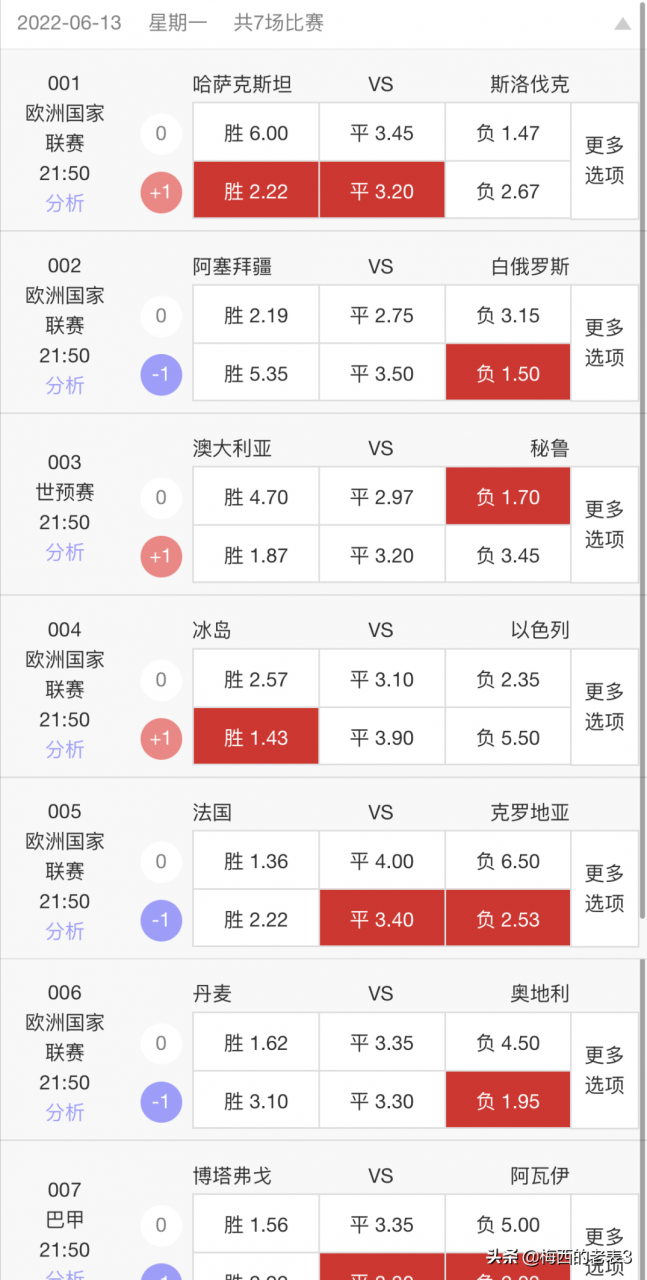Click the -1 badge on France vs Croatia match
This screenshot has width=647, height=1280.
pos(161,920)
